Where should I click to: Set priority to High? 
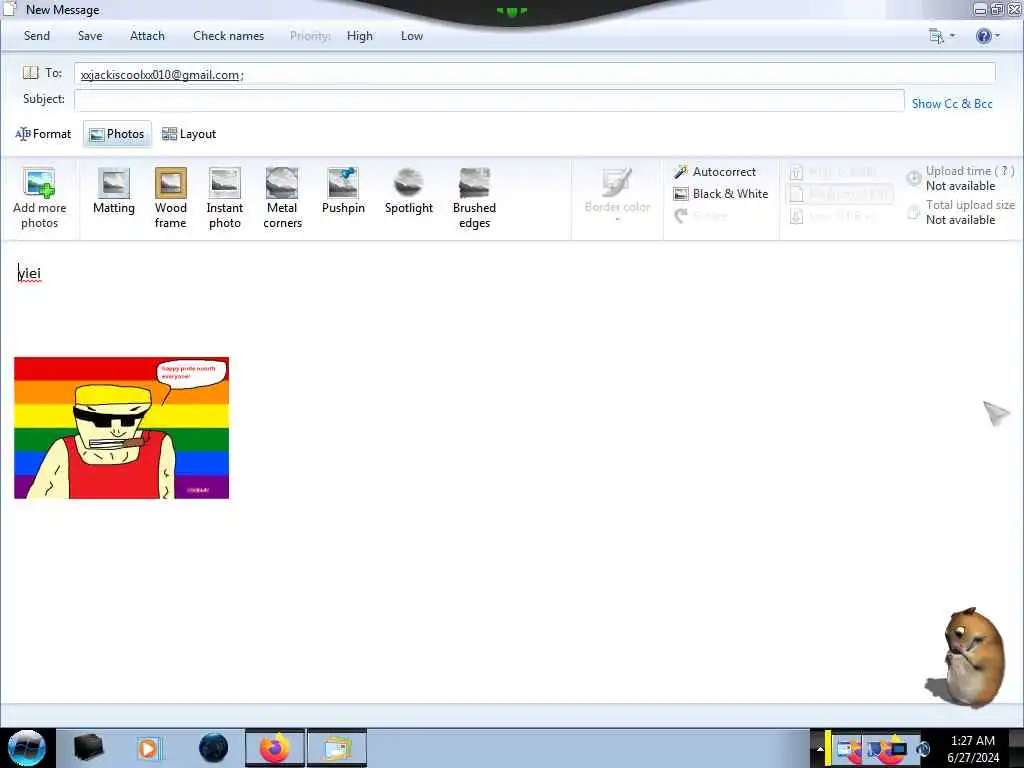click(360, 36)
